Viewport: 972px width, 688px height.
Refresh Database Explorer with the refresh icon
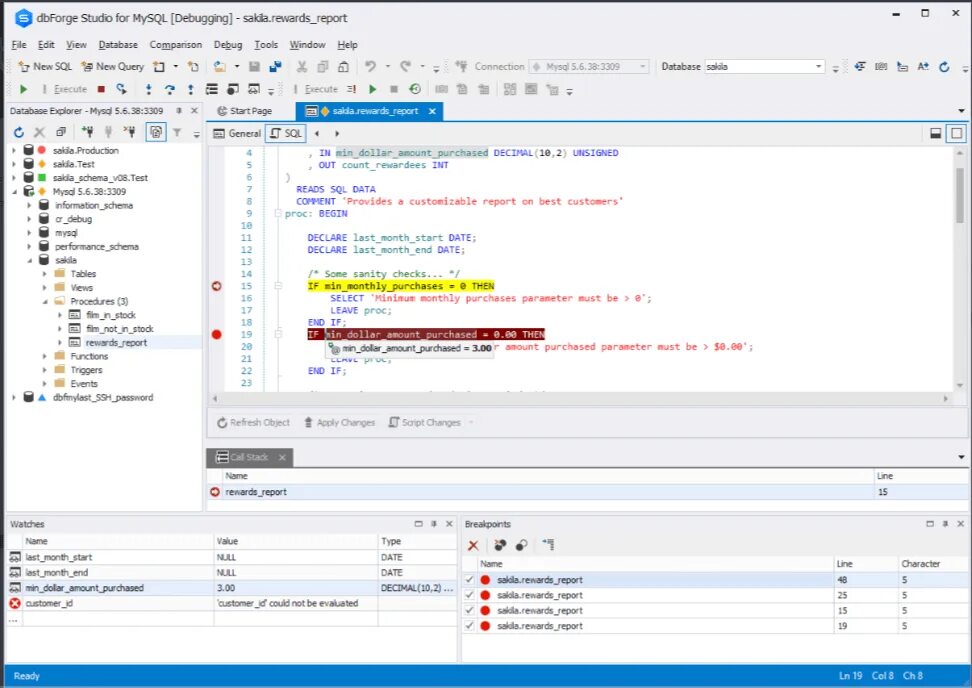(19, 132)
